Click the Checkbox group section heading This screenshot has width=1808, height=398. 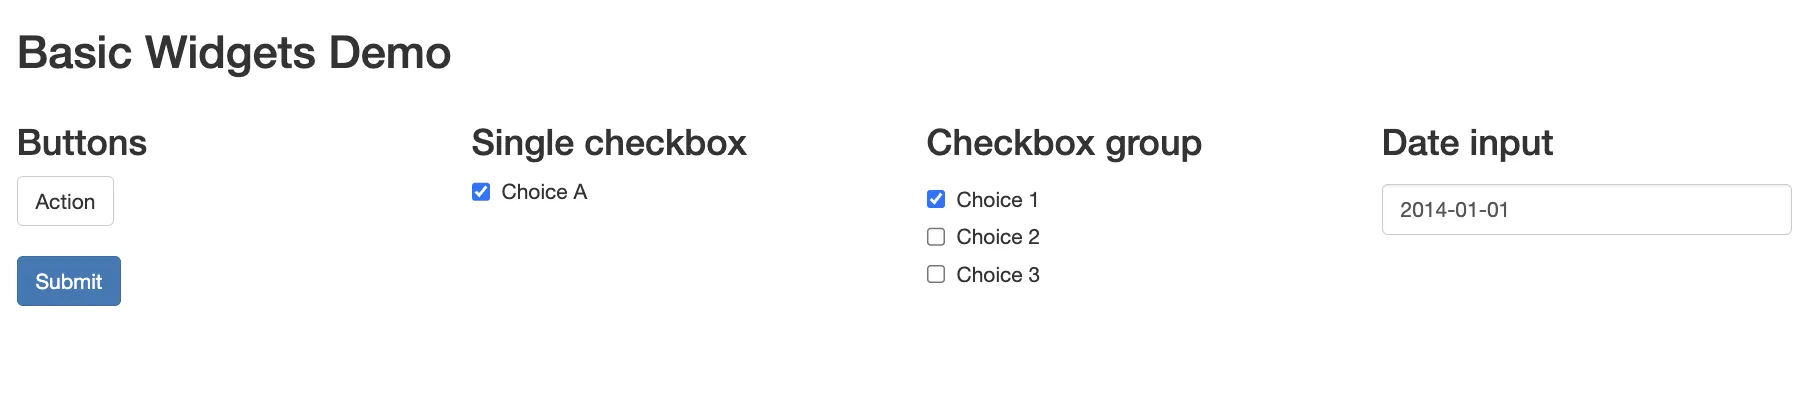1064,143
